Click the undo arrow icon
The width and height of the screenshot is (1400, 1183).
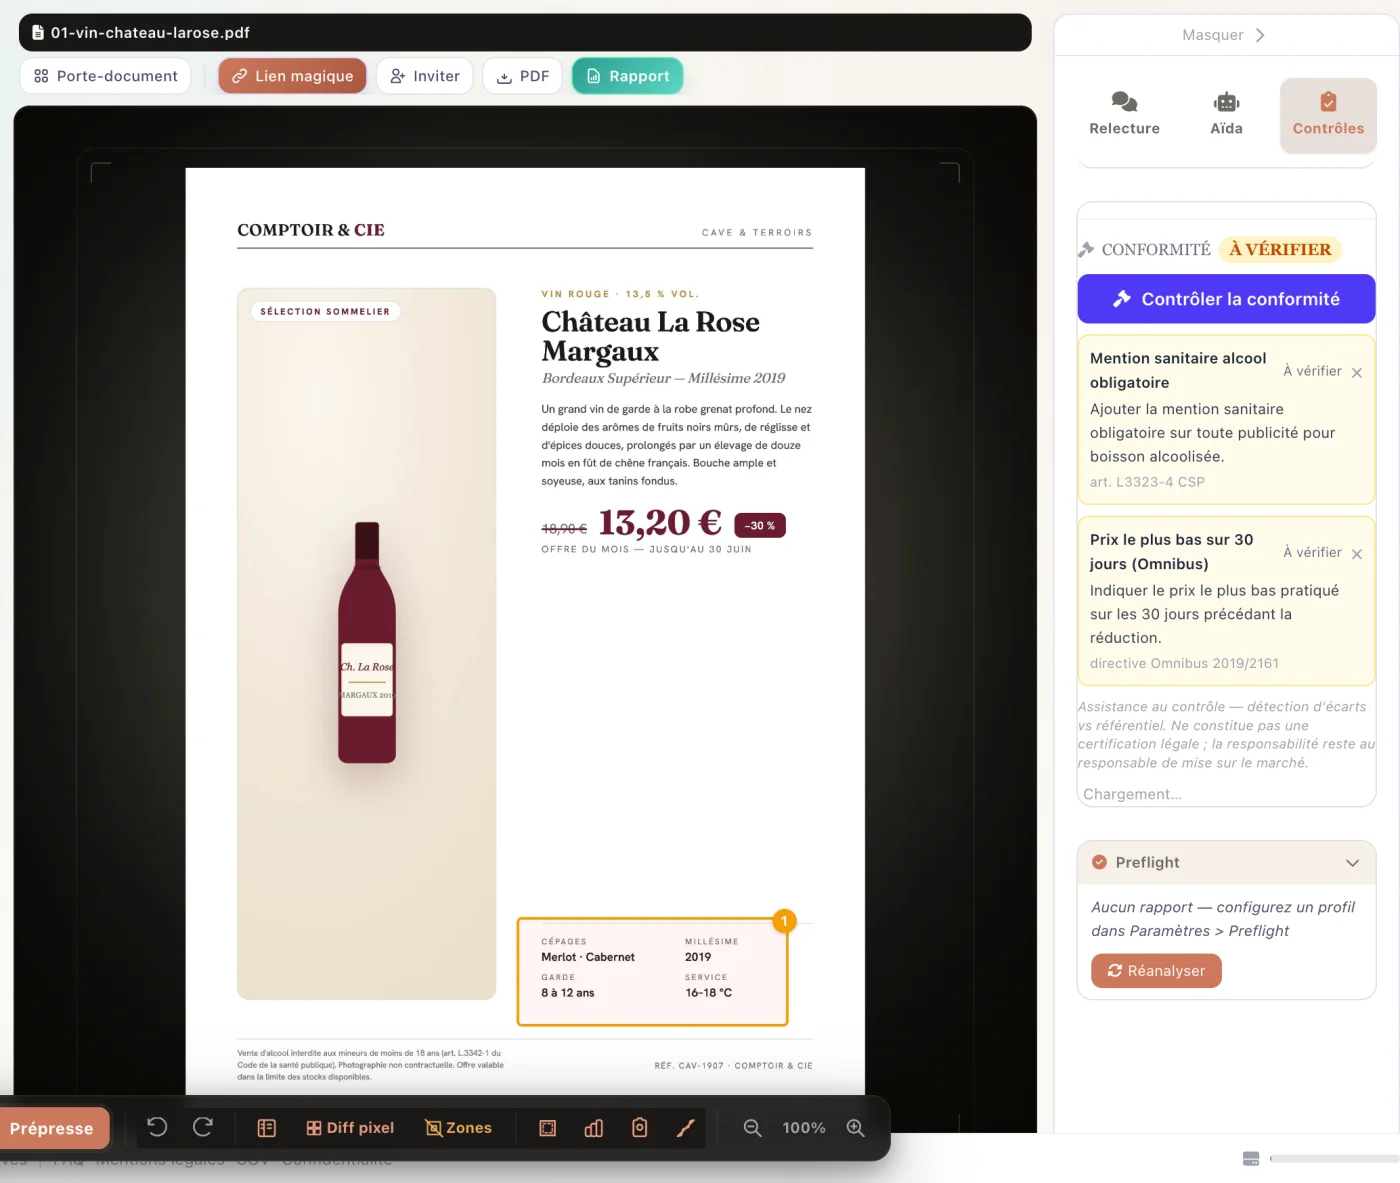tap(157, 1127)
